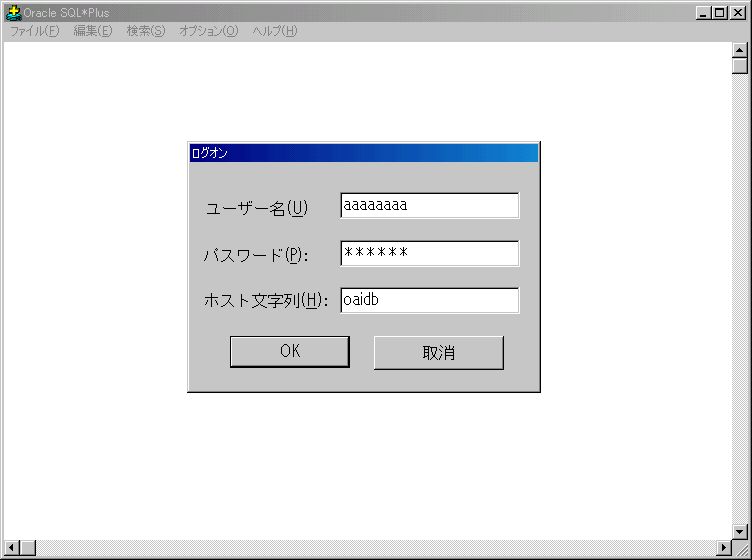Cancel logon with the 取消 button

tap(439, 352)
